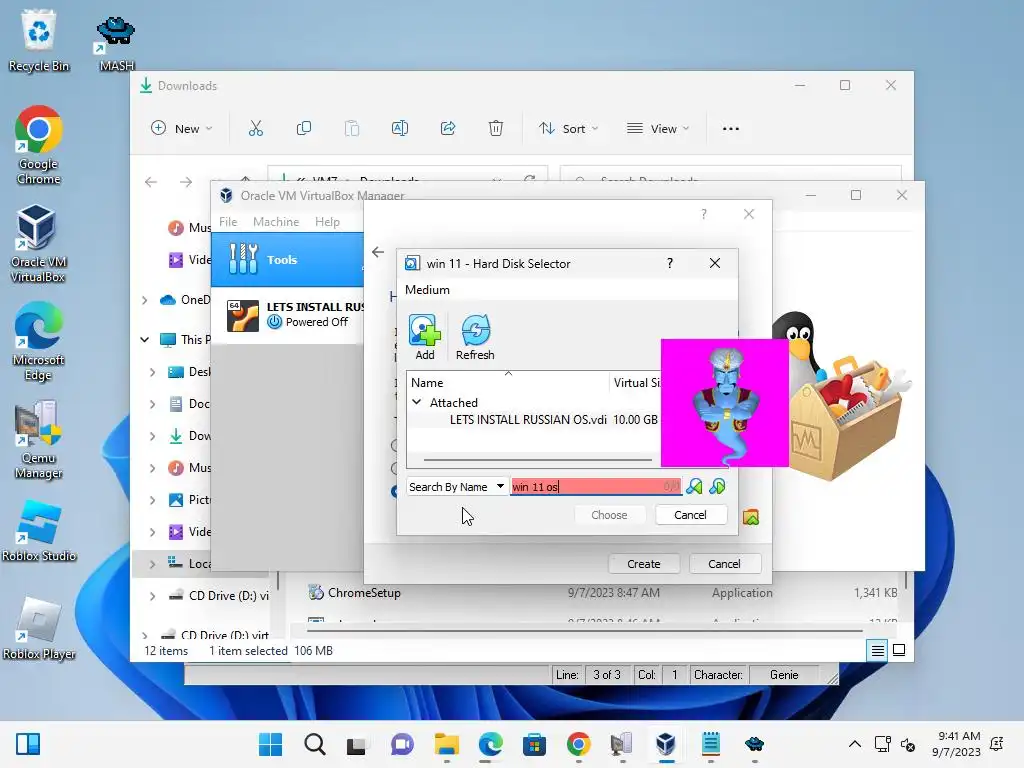Click Cancel in the VM creation wizard

[724, 564]
